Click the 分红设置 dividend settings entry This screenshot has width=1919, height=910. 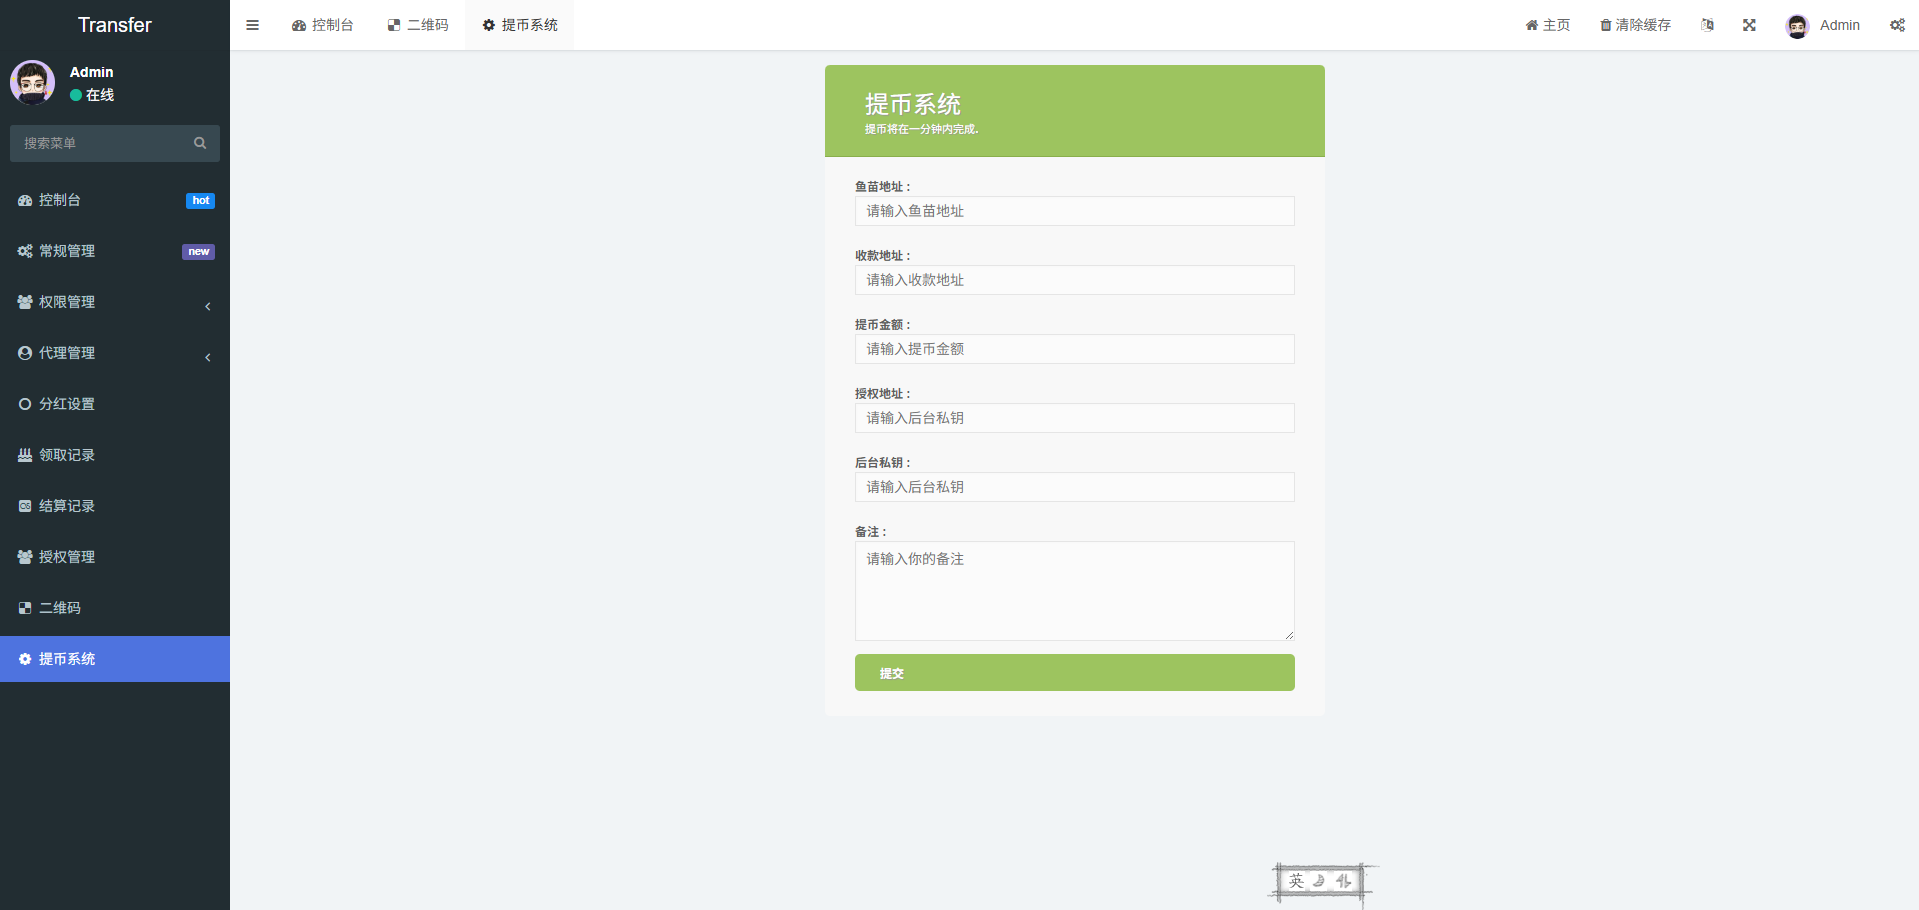point(66,403)
